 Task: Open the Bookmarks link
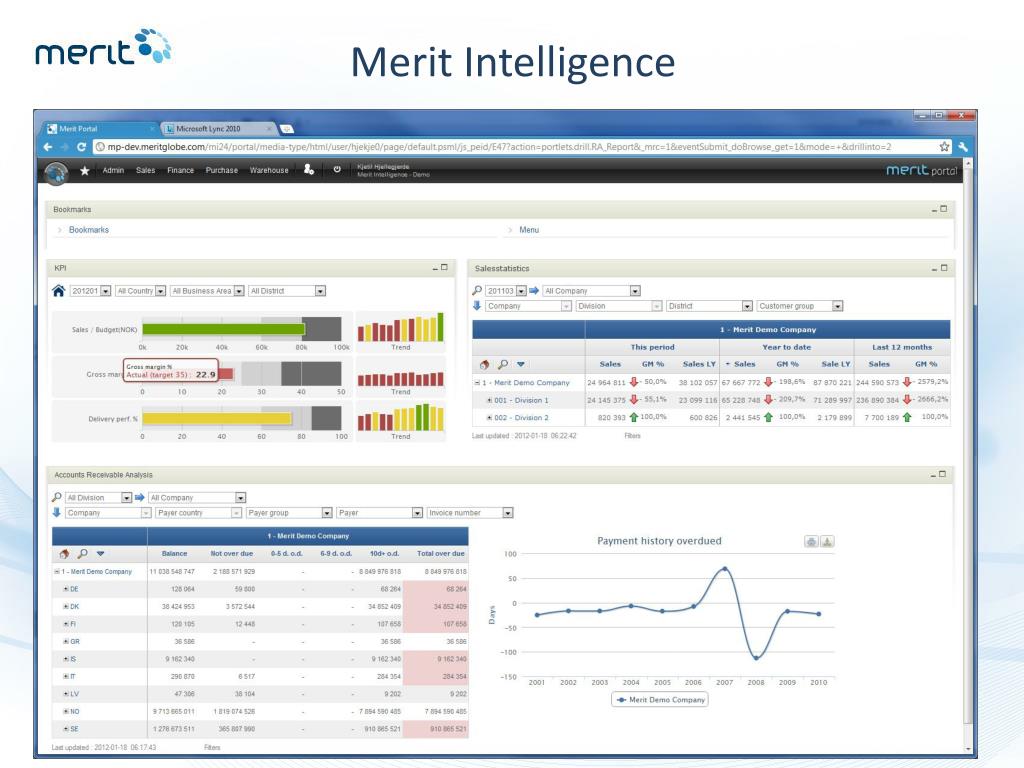point(89,230)
